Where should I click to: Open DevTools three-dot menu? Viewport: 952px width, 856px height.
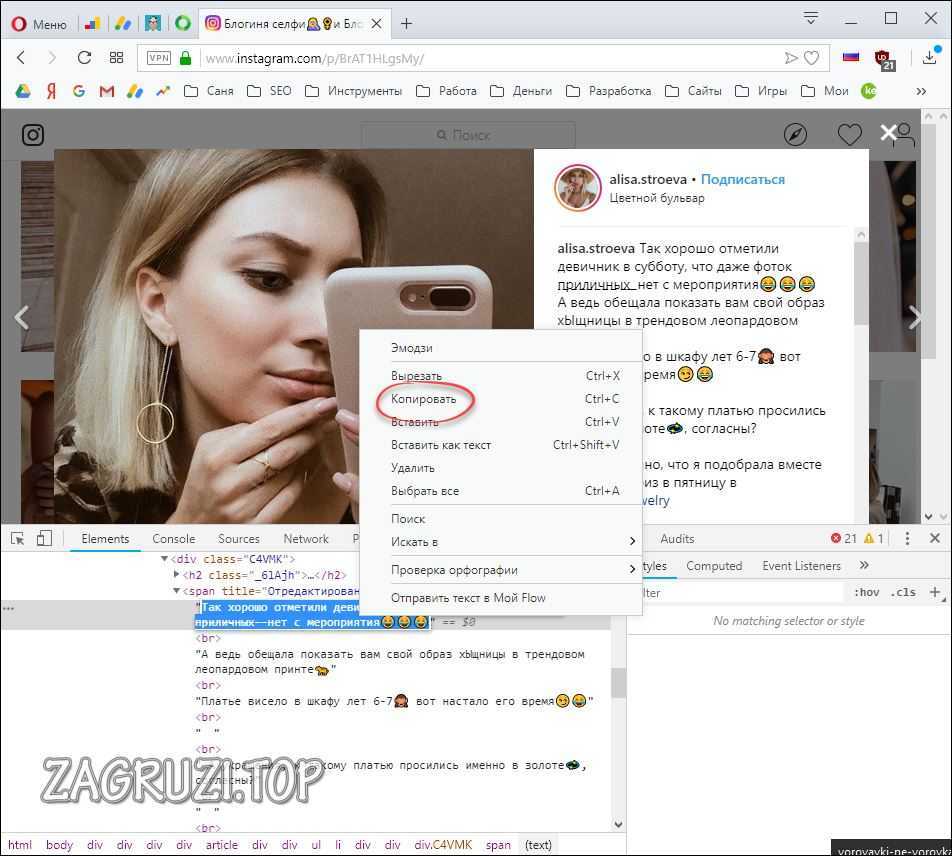pyautogui.click(x=907, y=538)
